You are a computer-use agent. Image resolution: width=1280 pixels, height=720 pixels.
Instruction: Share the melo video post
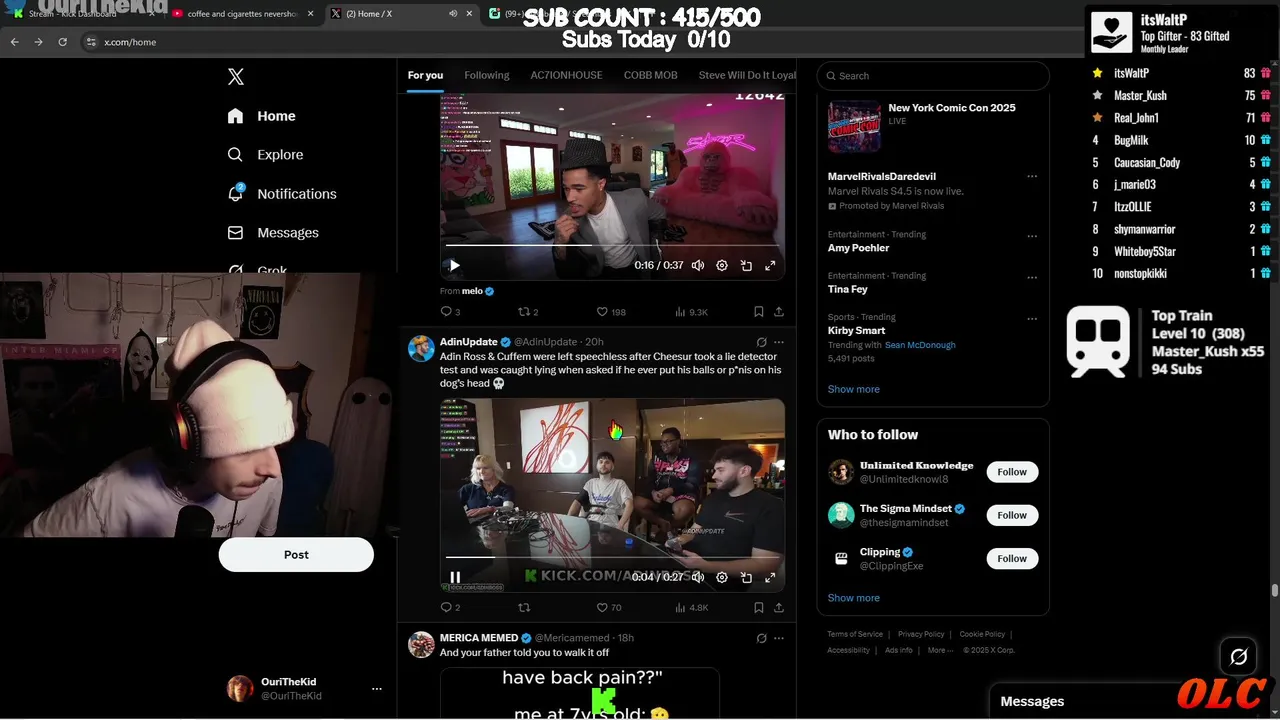[779, 312]
